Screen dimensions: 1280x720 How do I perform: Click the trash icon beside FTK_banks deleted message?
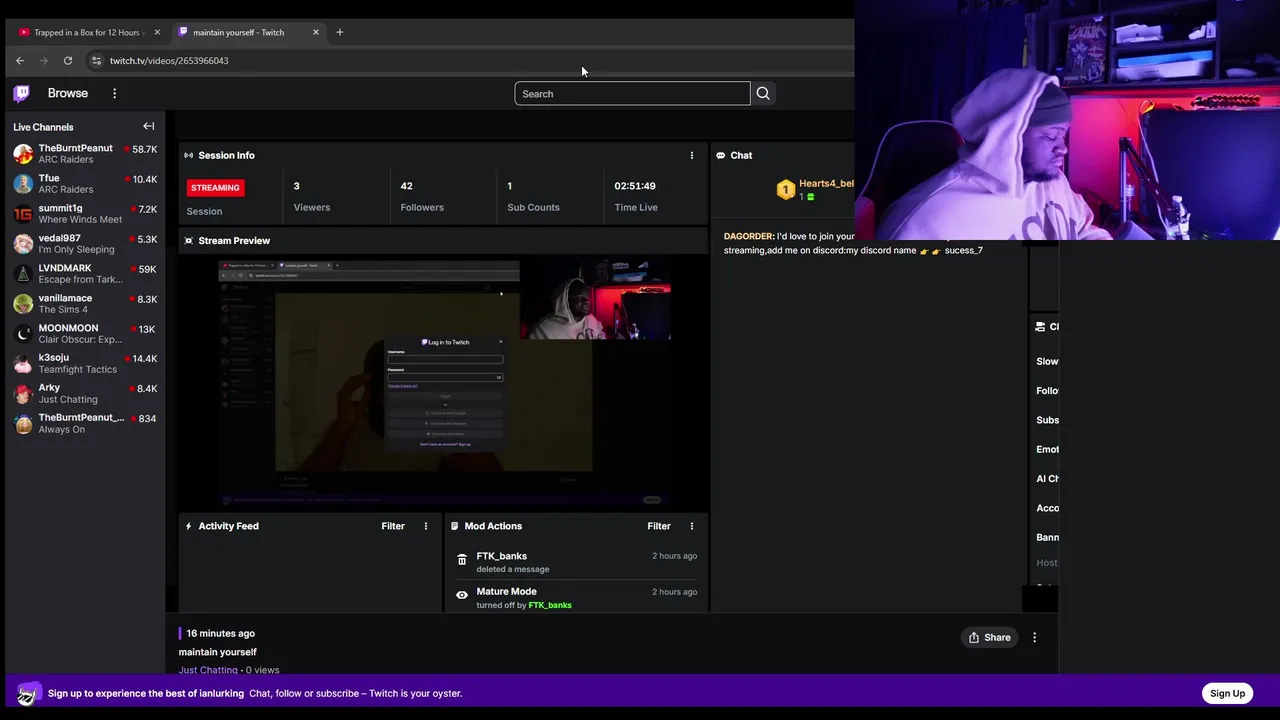[462, 561]
